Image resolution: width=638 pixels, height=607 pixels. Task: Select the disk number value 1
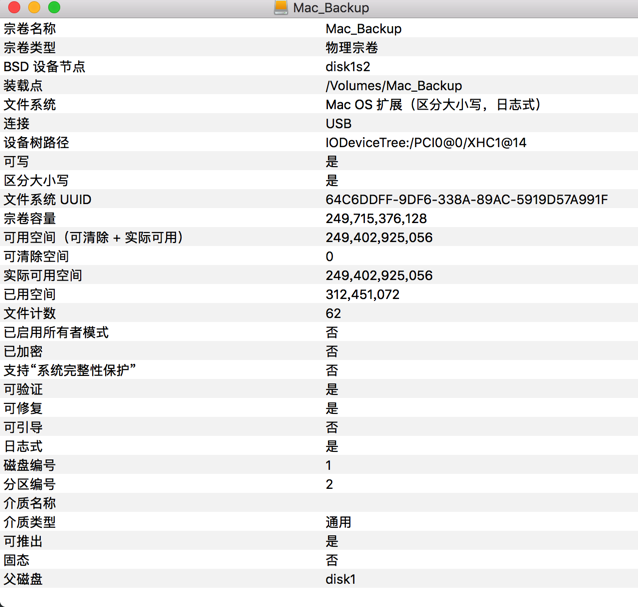(x=329, y=465)
